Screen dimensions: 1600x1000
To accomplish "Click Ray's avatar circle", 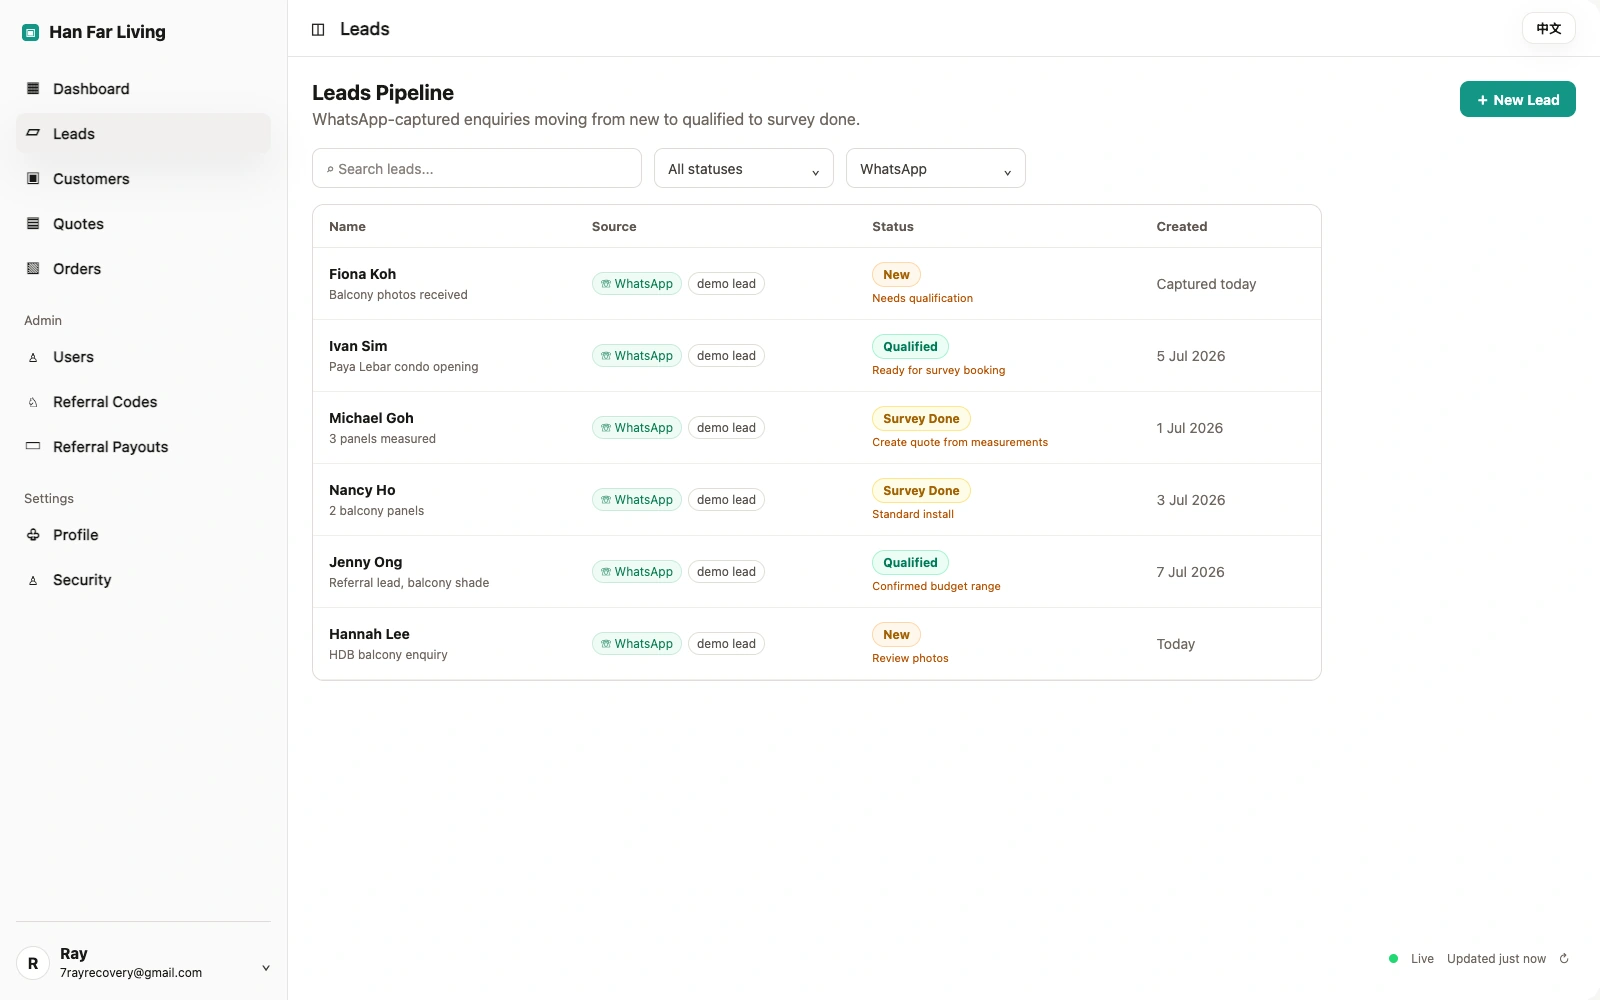I will click(33, 963).
